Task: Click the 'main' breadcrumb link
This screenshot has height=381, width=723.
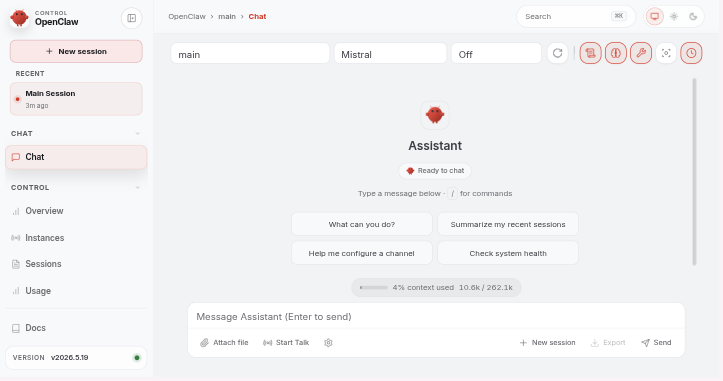Action: coord(227,17)
